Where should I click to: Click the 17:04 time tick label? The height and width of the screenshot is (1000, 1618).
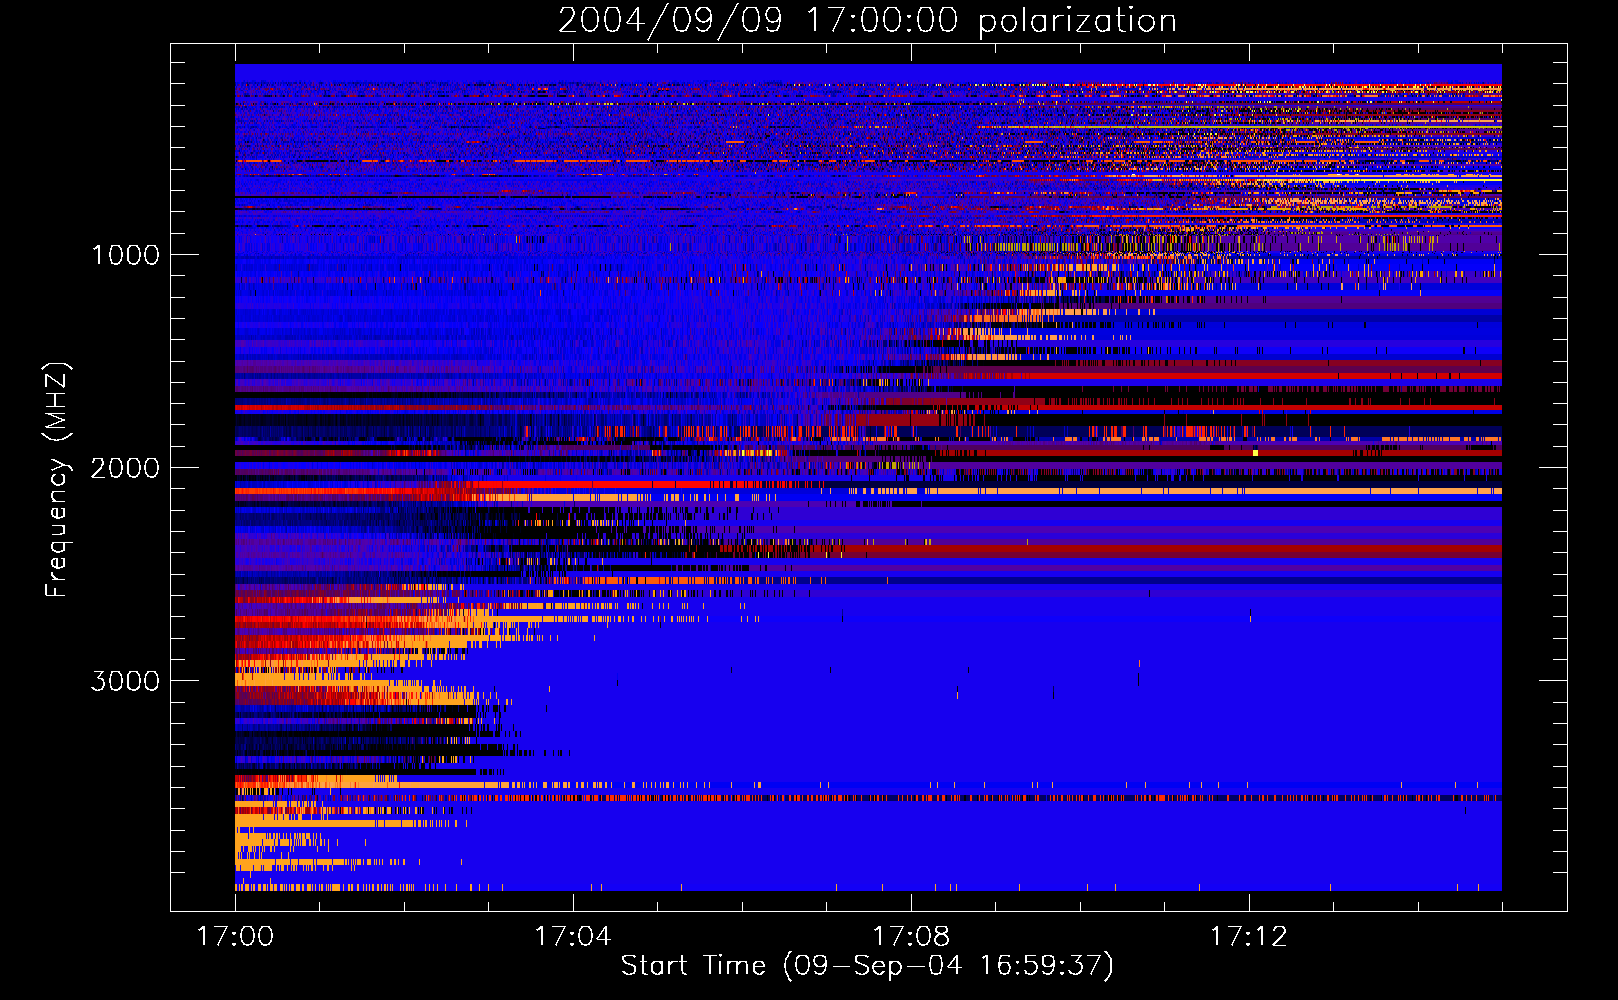pos(573,936)
